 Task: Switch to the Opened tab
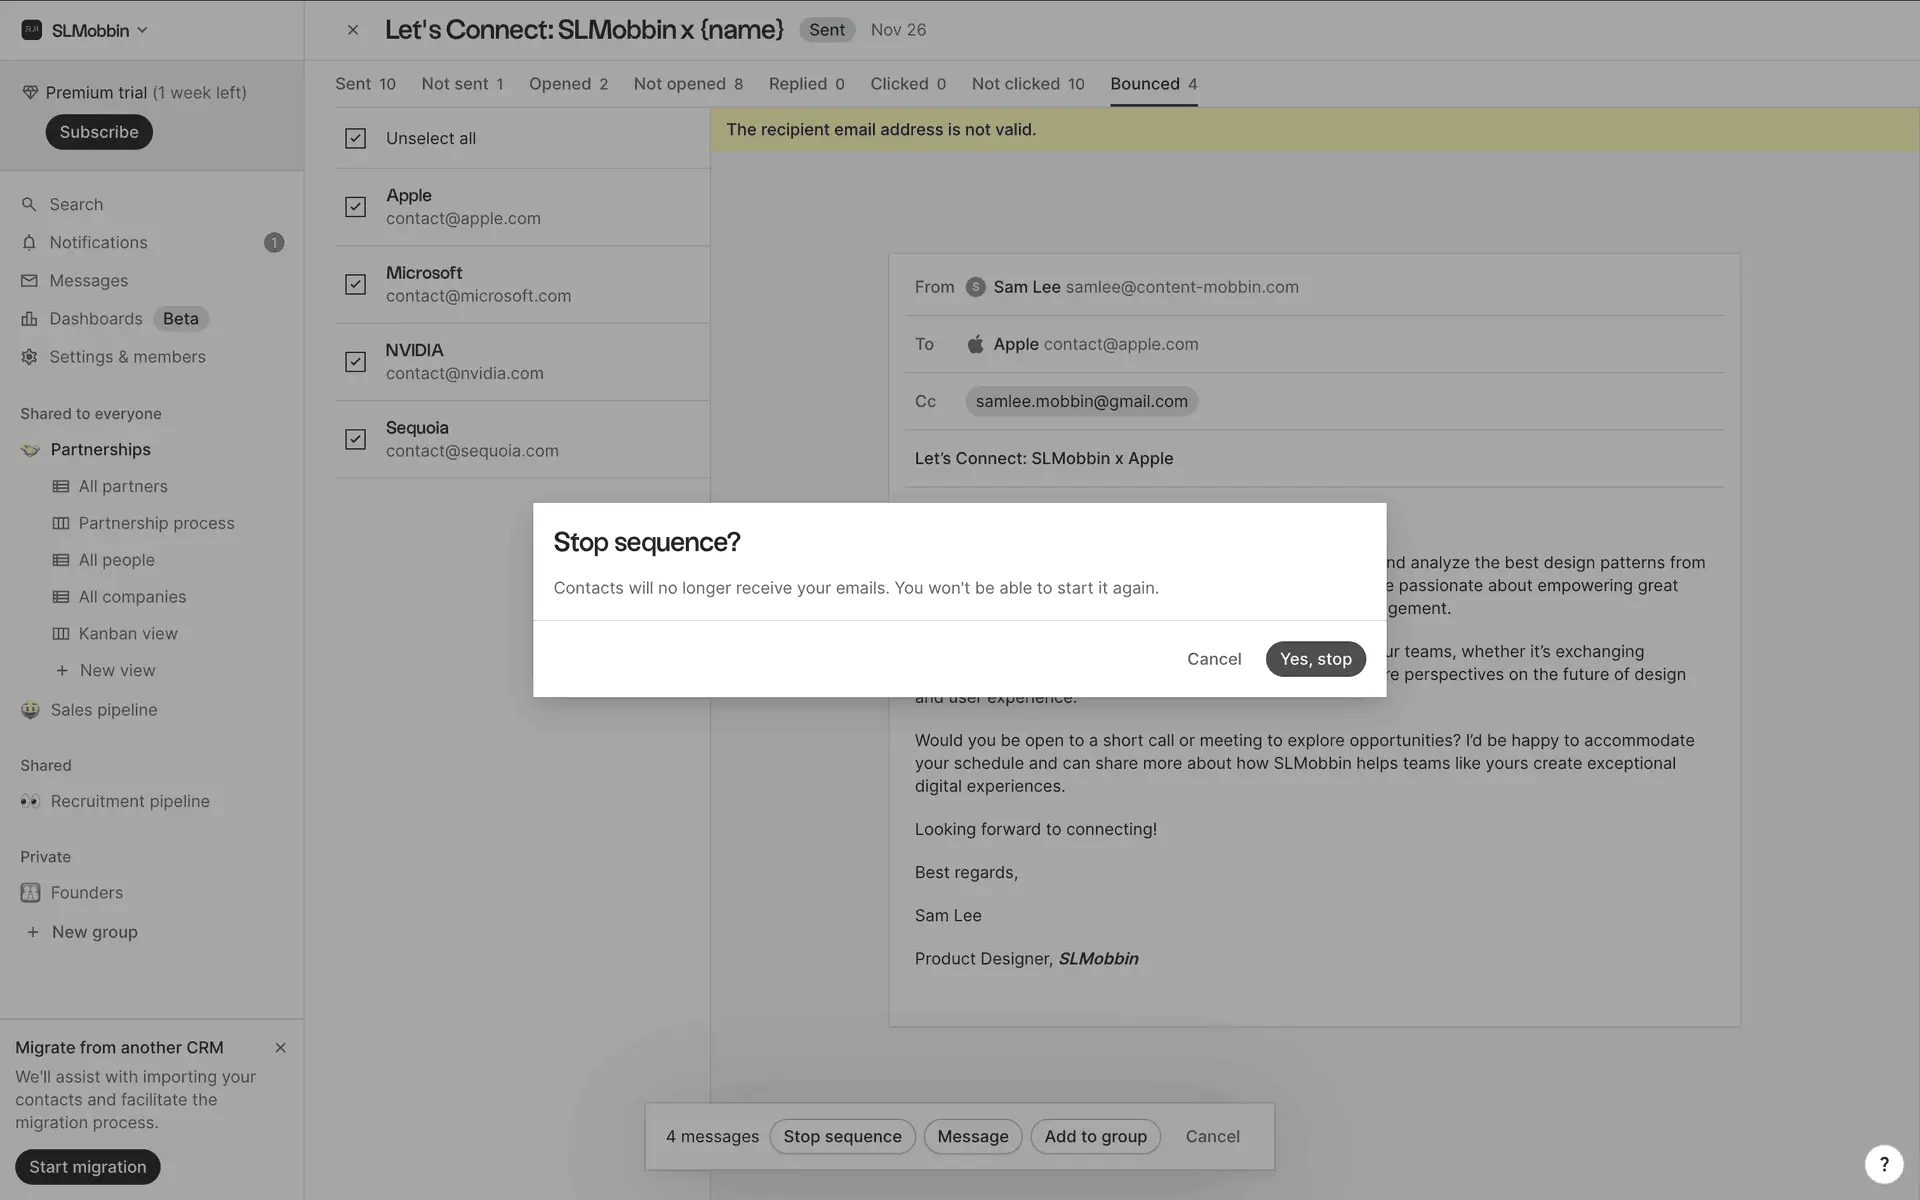pos(568,84)
